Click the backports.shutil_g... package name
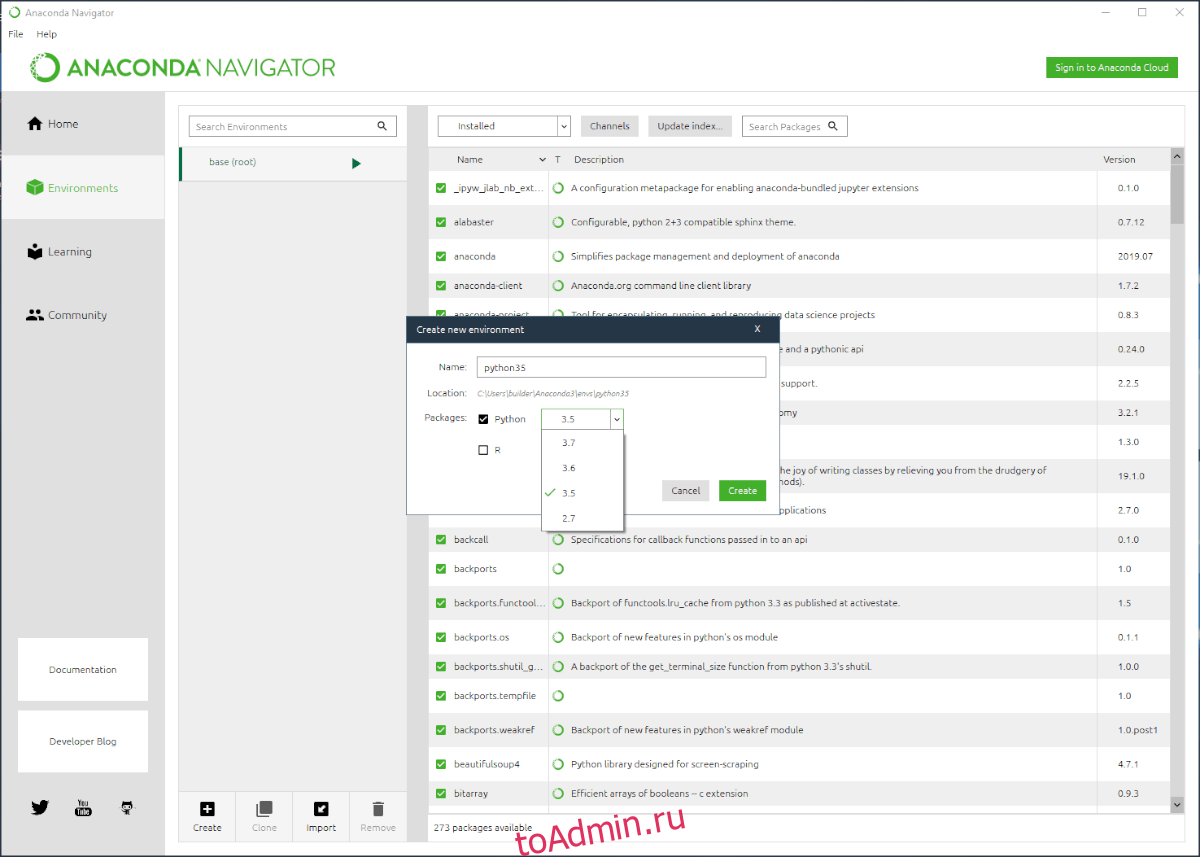Image resolution: width=1200 pixels, height=857 pixels. [499, 666]
